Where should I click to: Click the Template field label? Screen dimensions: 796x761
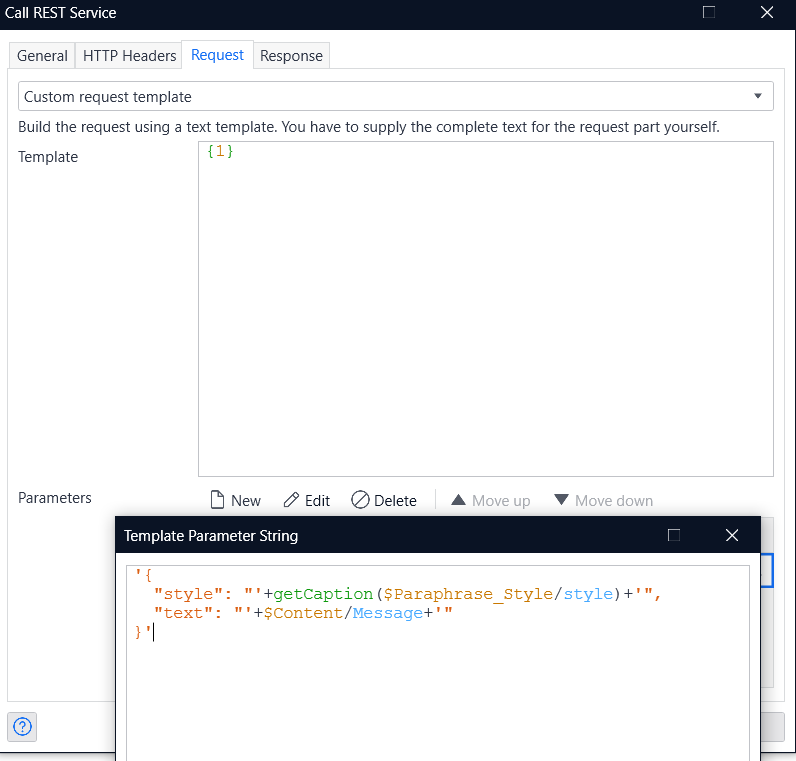tap(48, 157)
